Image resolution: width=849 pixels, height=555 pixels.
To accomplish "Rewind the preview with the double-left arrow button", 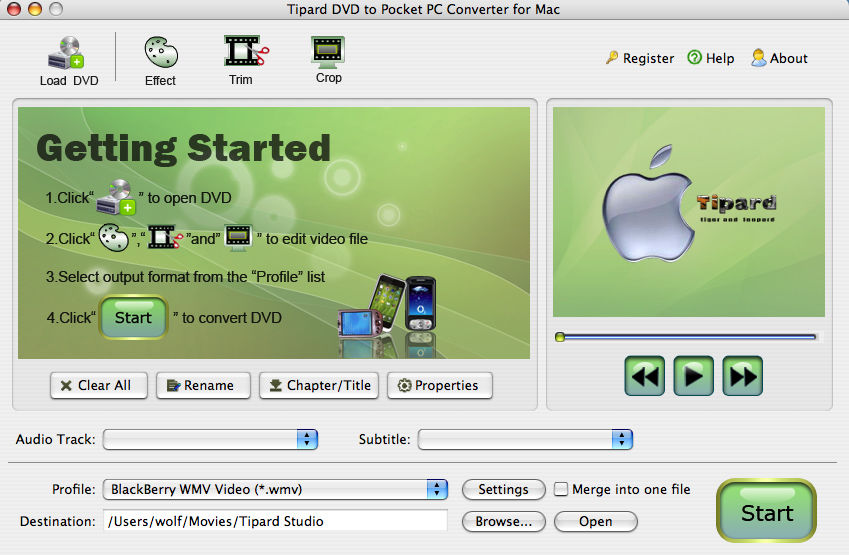I will point(644,376).
